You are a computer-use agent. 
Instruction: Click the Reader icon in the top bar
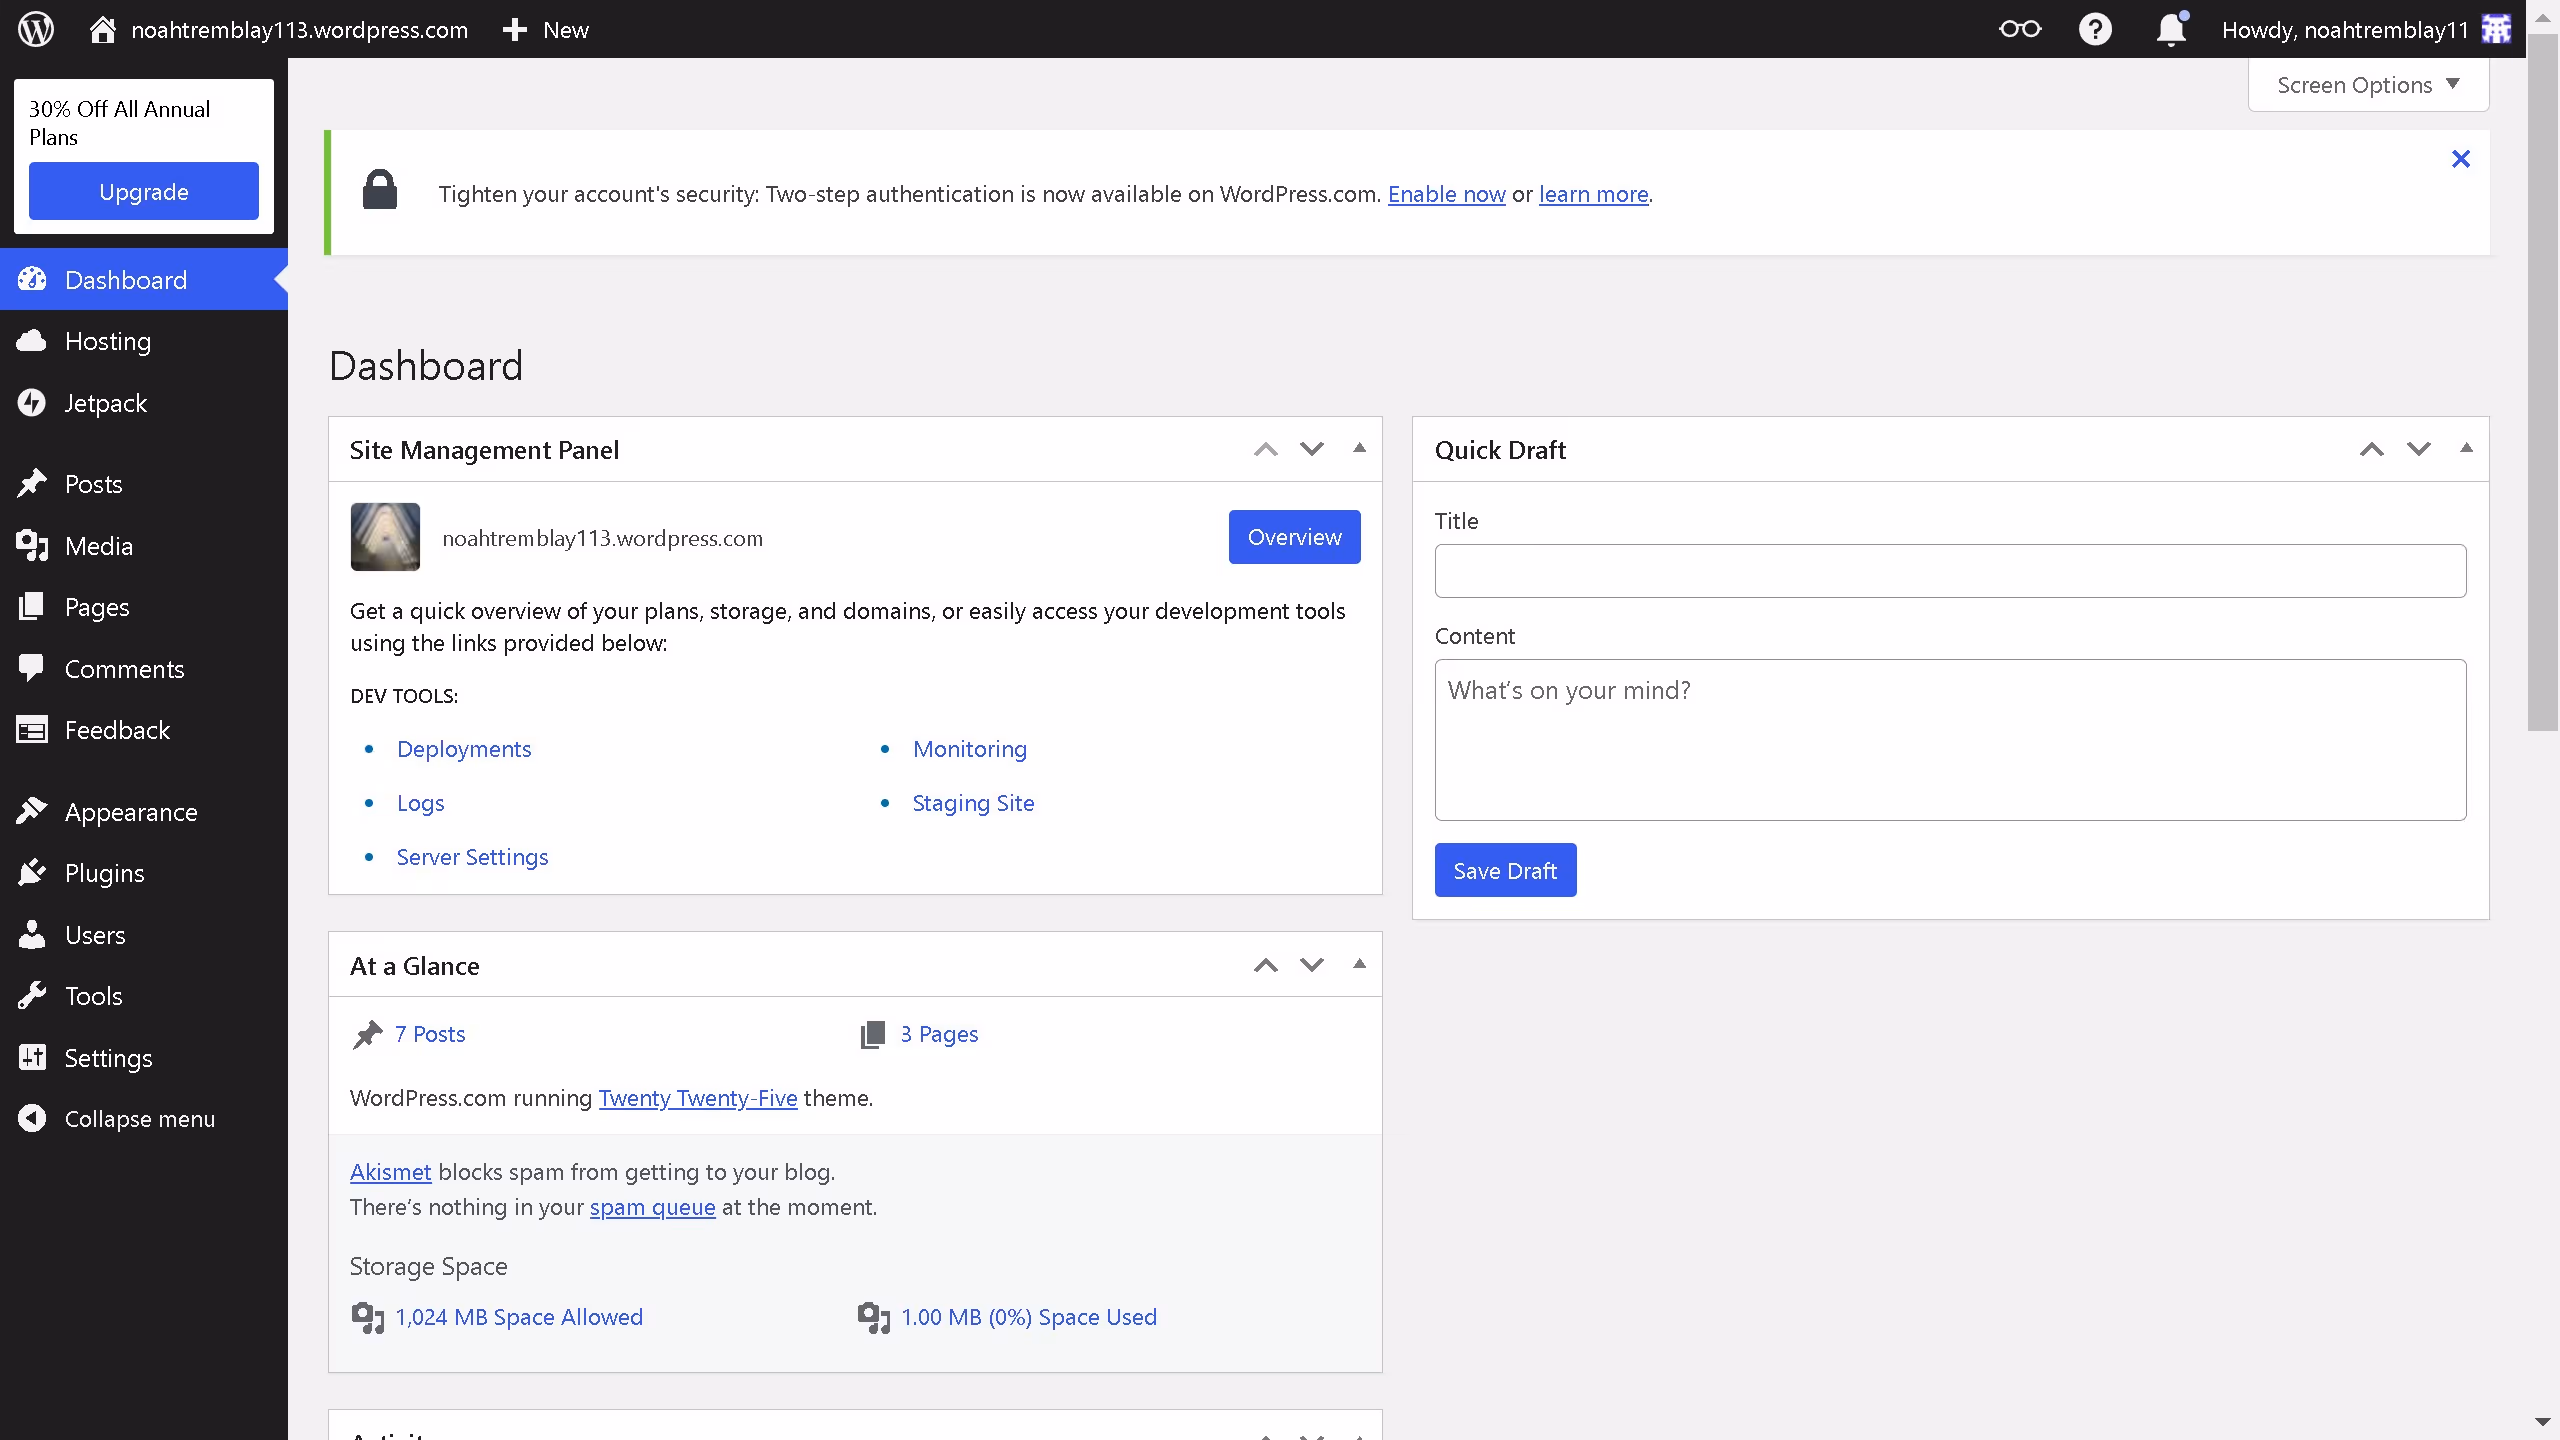coord(2020,29)
